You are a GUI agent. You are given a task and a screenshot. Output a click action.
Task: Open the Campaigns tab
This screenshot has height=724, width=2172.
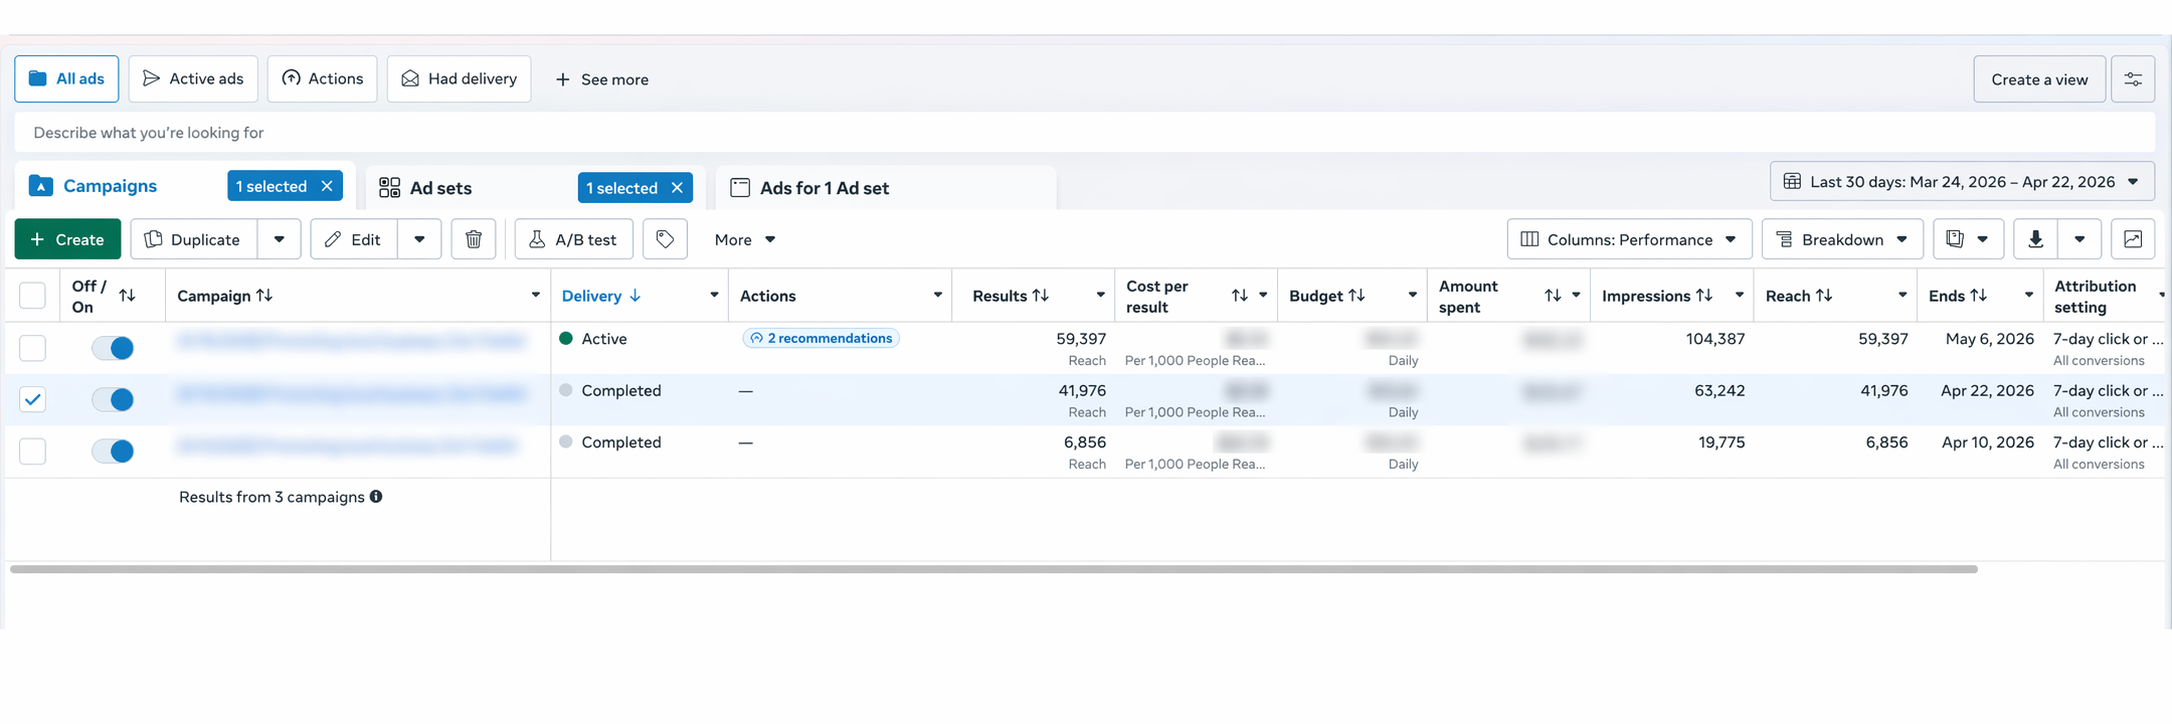(110, 186)
